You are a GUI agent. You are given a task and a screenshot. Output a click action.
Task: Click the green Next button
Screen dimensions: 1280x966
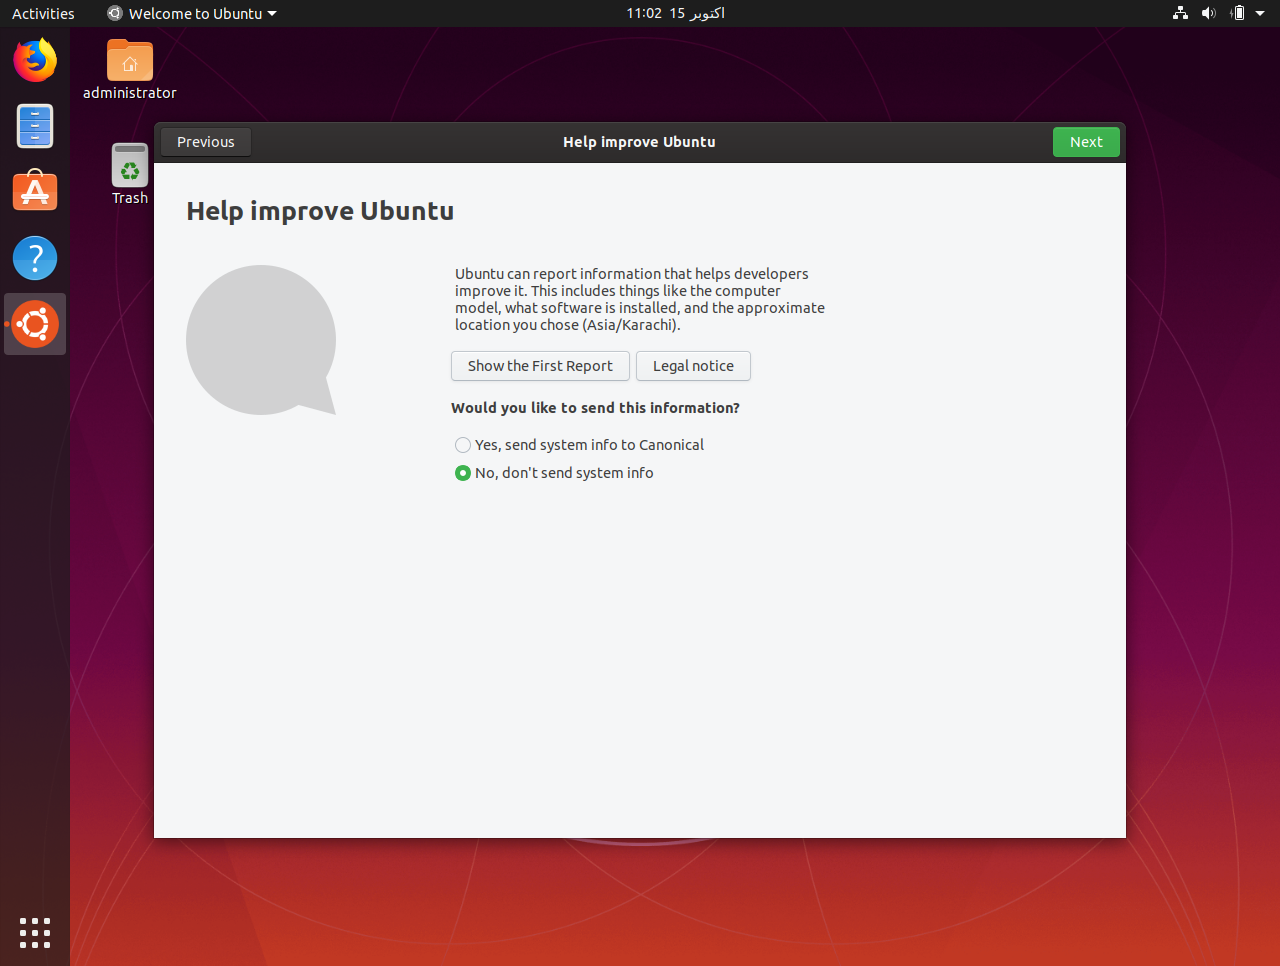(x=1086, y=142)
